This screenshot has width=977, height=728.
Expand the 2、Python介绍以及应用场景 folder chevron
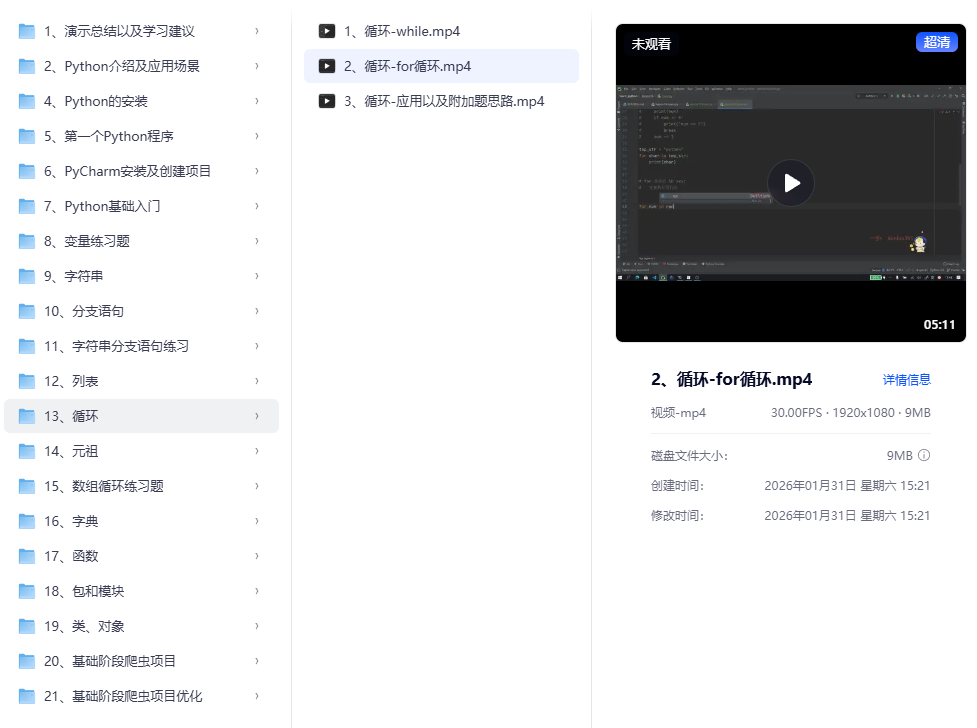coord(258,66)
